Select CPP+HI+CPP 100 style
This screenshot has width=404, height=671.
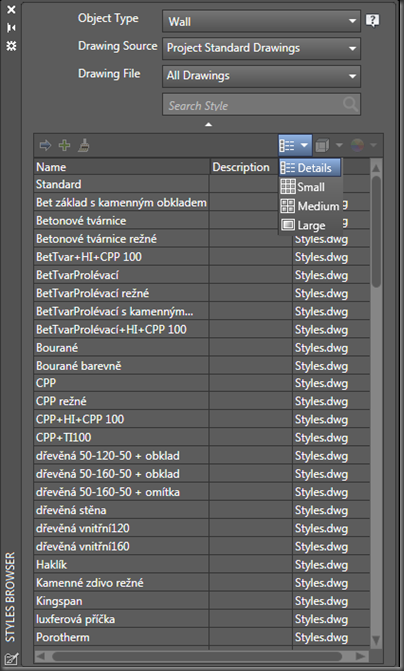pos(122,419)
